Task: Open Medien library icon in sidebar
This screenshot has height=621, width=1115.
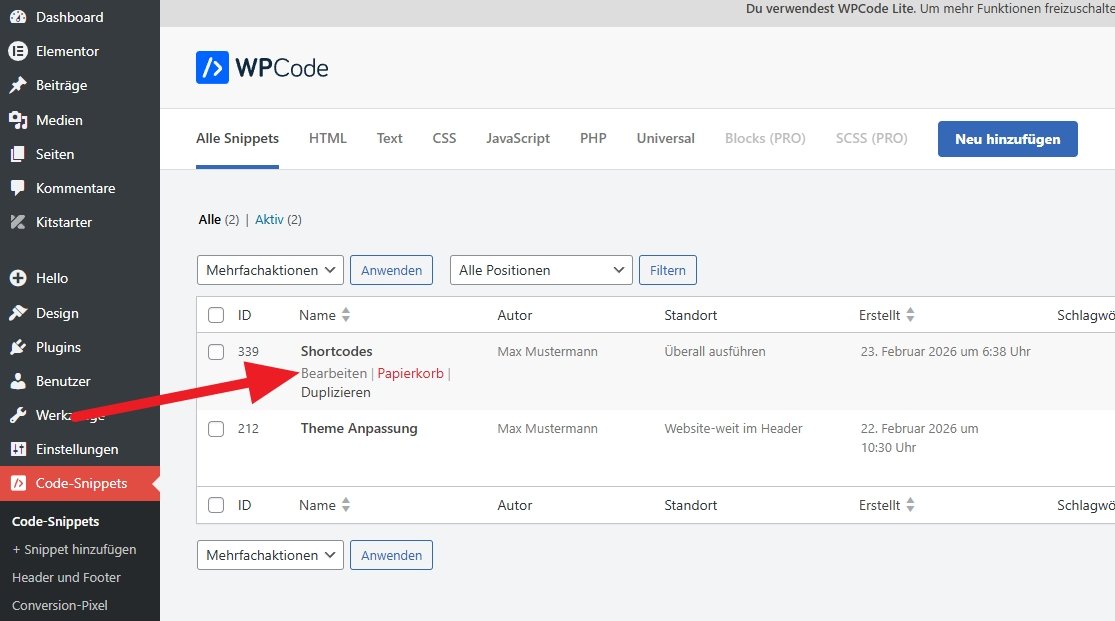Action: point(17,120)
